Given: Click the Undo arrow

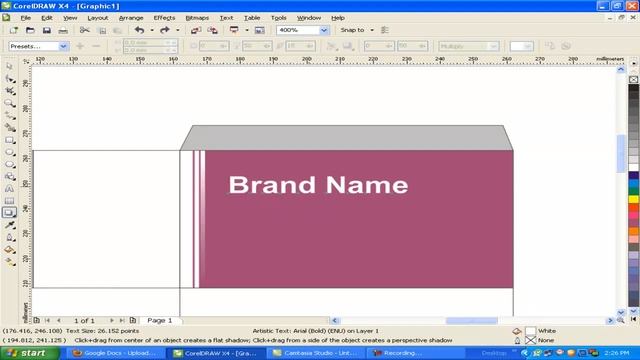Looking at the screenshot, I should pyautogui.click(x=140, y=30).
